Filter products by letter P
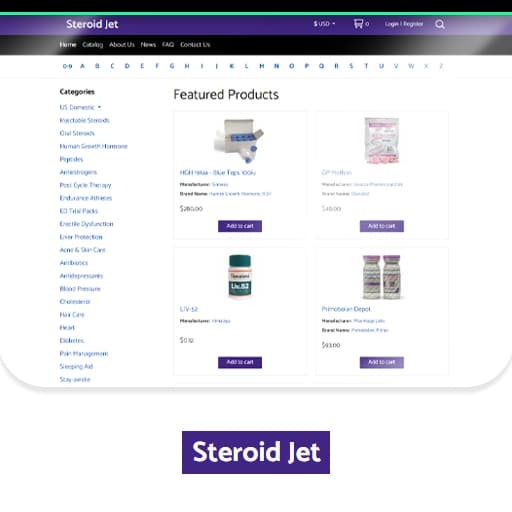Screen dimensions: 512x512 (x=307, y=66)
